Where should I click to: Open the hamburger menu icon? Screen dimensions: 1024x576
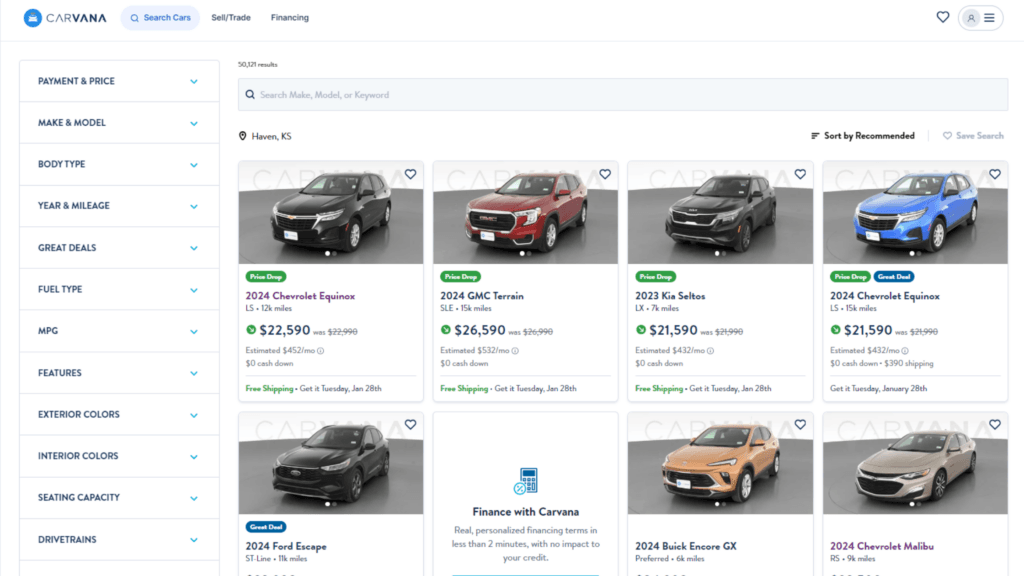pos(989,18)
